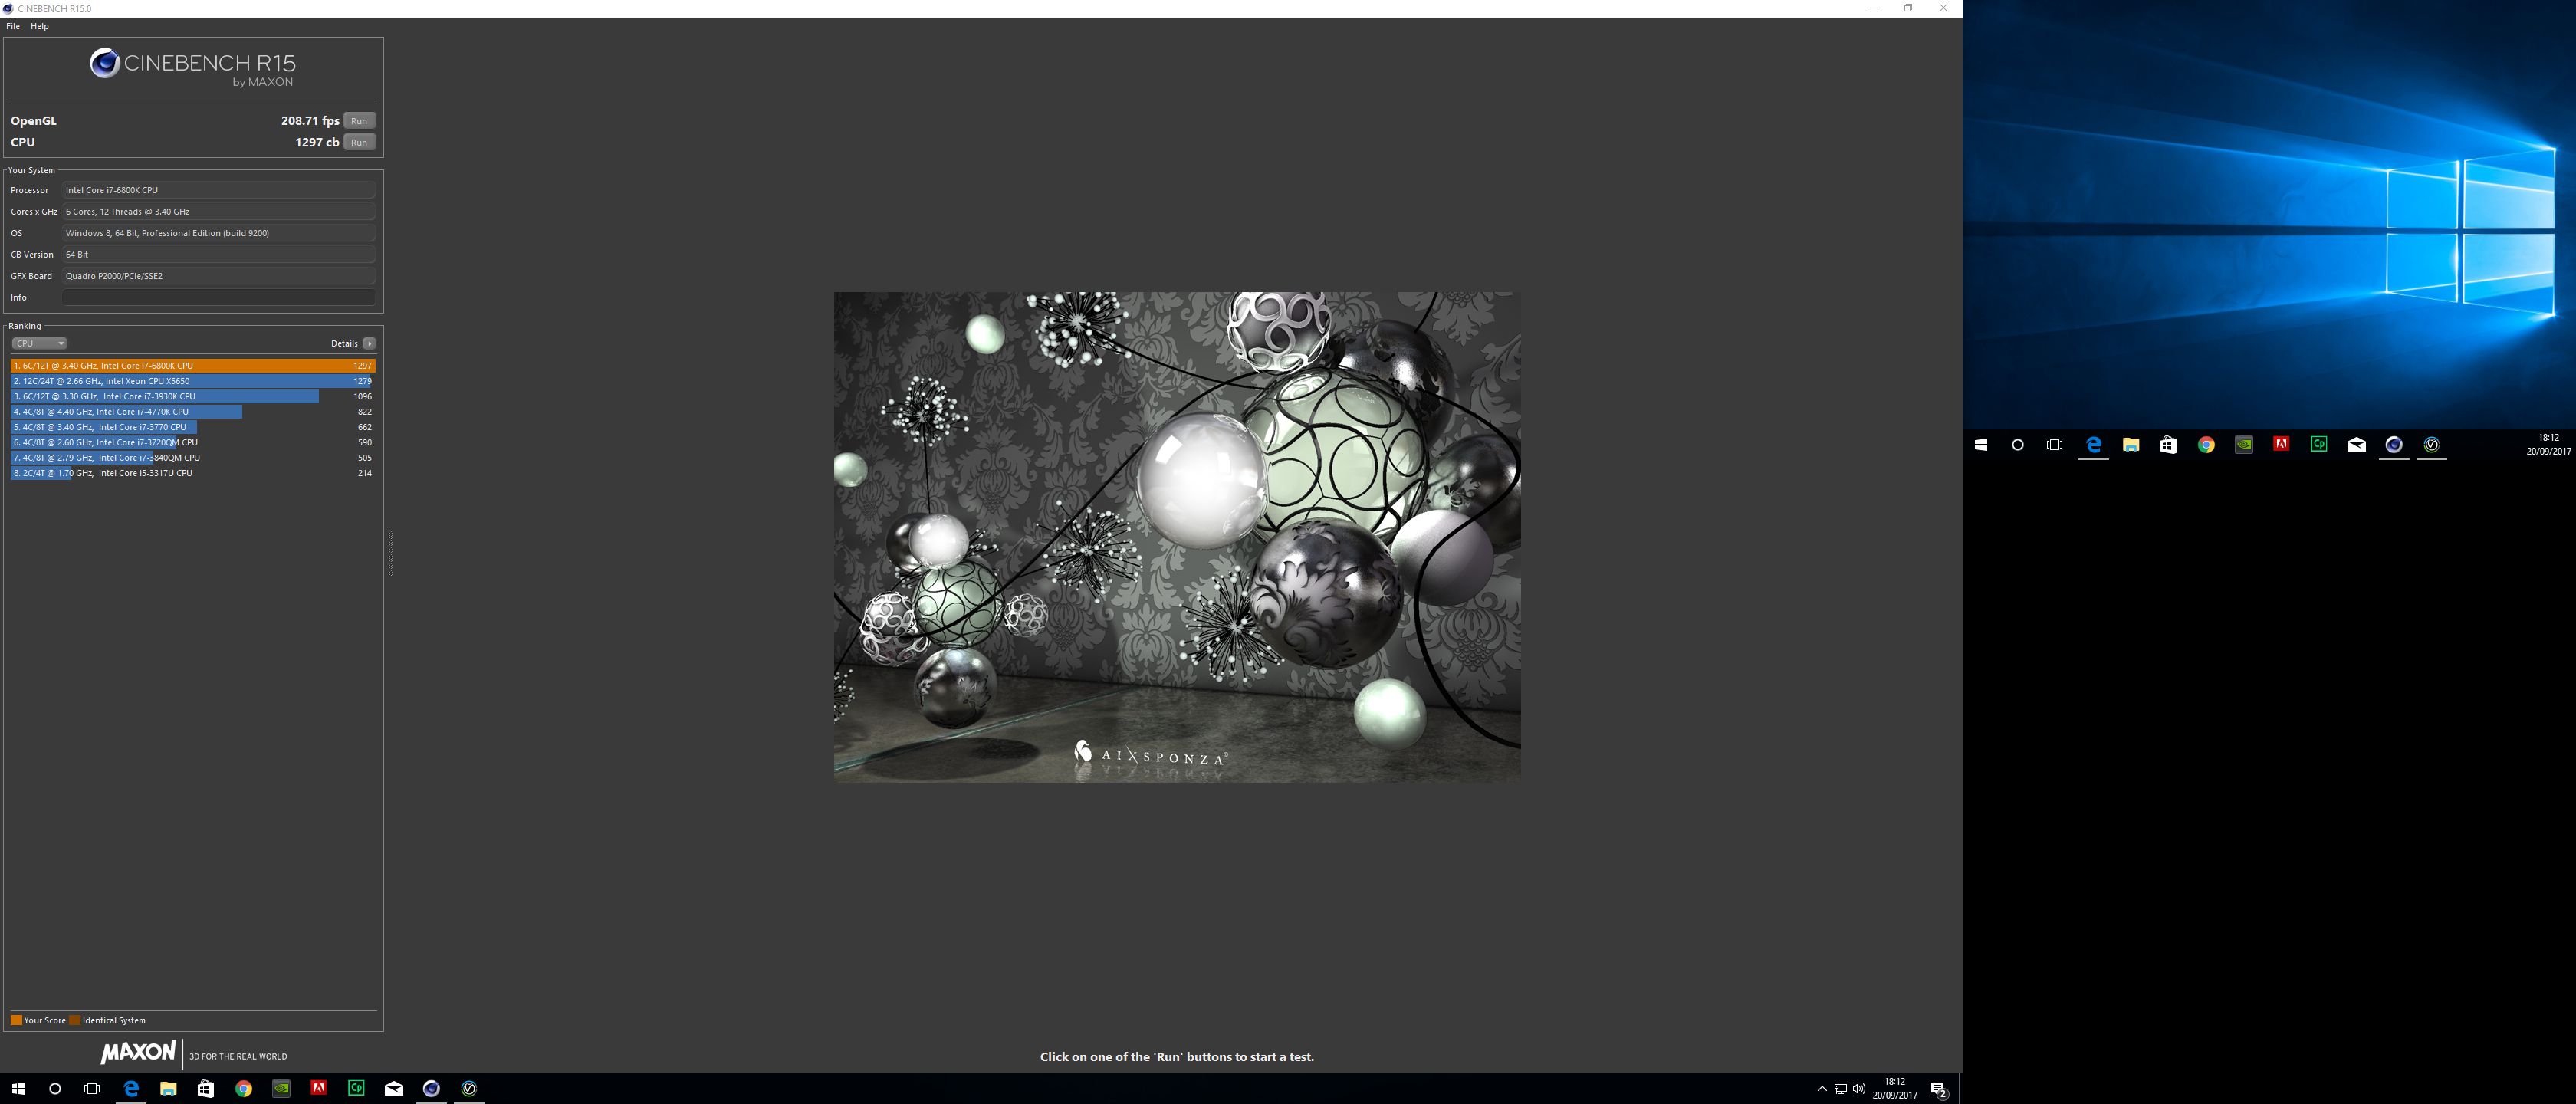
Task: Click the orange Your Score legend swatch
Action: point(16,1020)
